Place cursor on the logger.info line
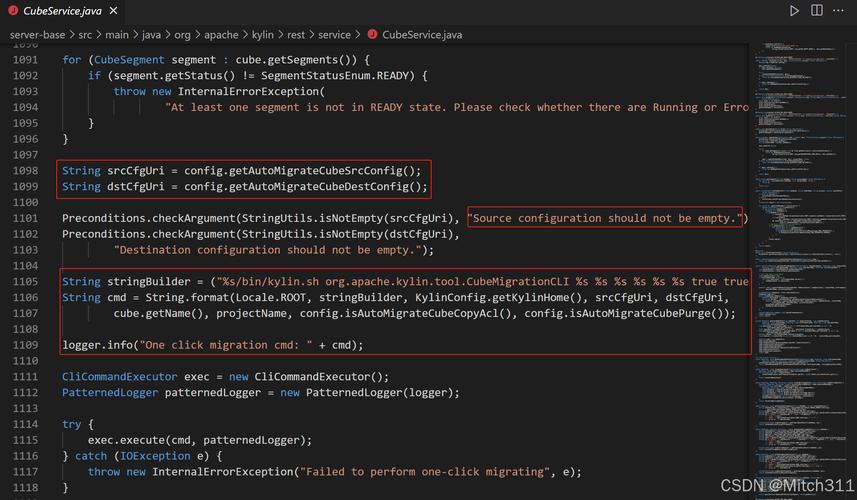The height and width of the screenshot is (500, 857). [212, 345]
